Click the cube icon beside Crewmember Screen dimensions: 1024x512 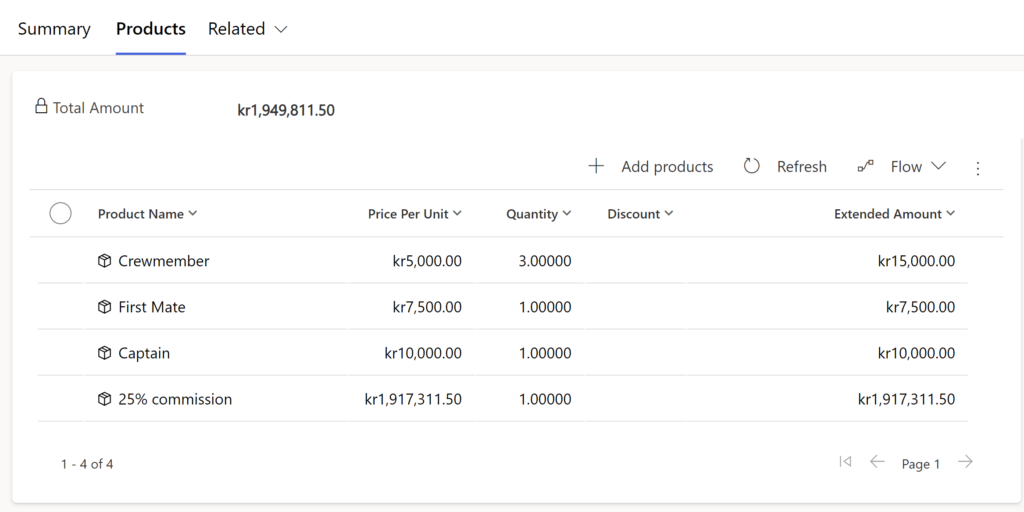pos(104,261)
